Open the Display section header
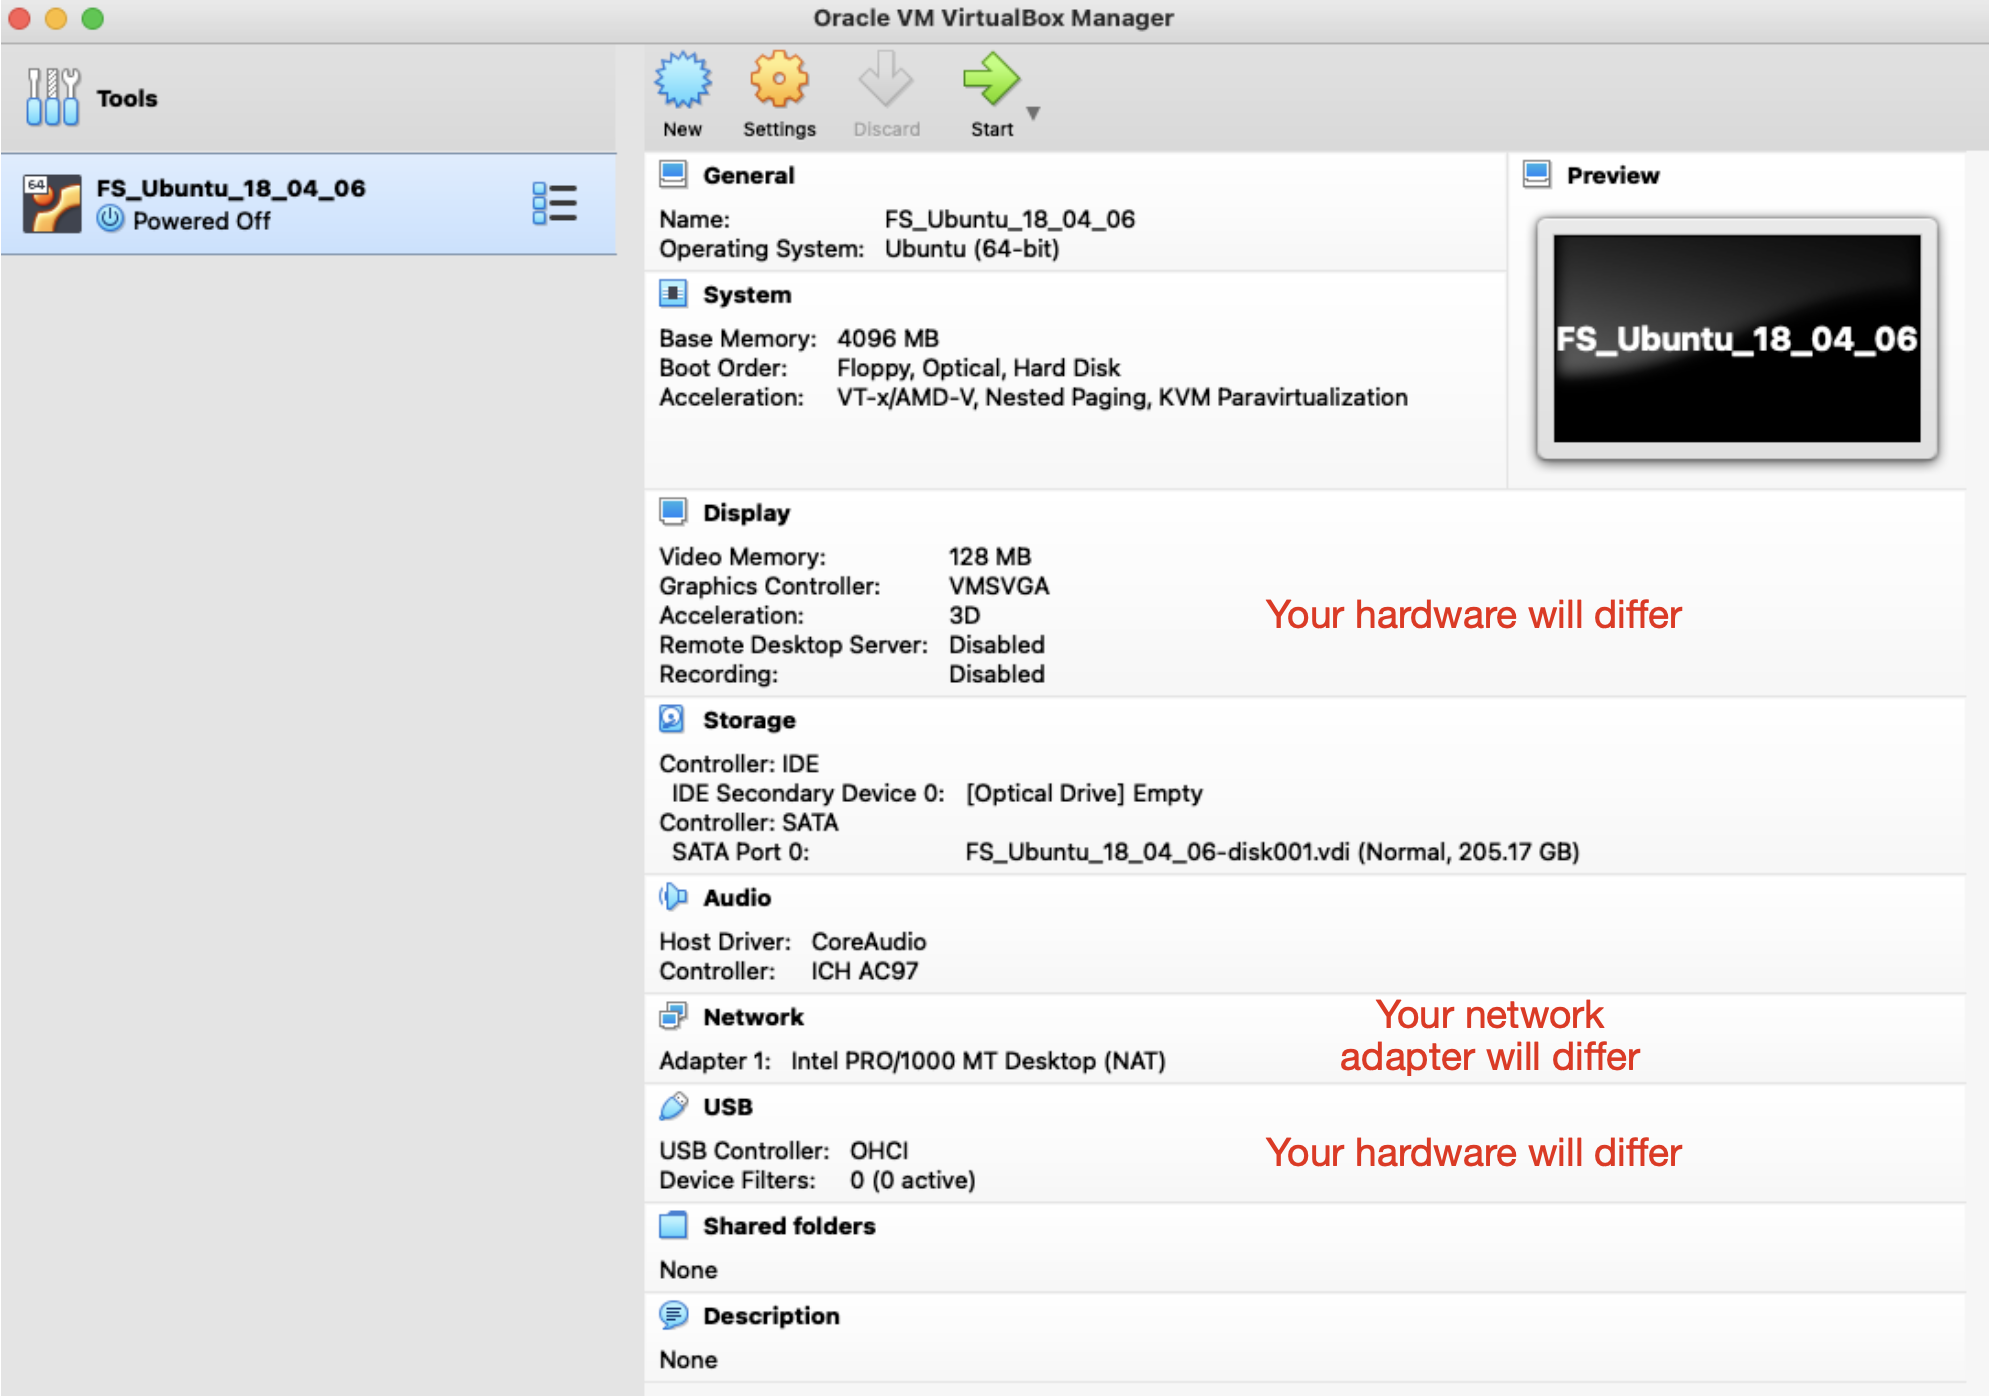The height and width of the screenshot is (1396, 1992). 746,513
